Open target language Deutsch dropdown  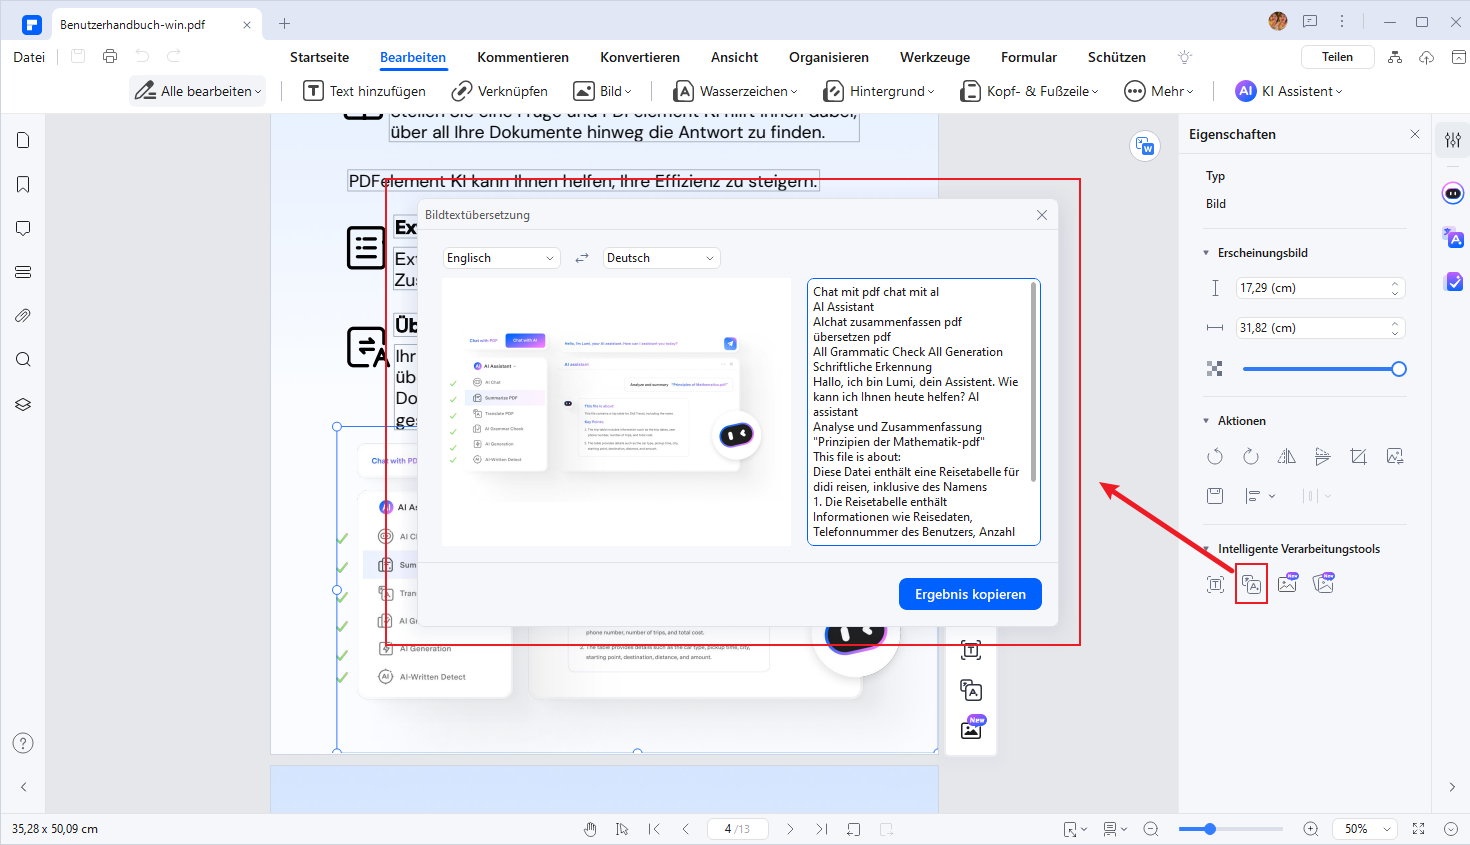661,258
